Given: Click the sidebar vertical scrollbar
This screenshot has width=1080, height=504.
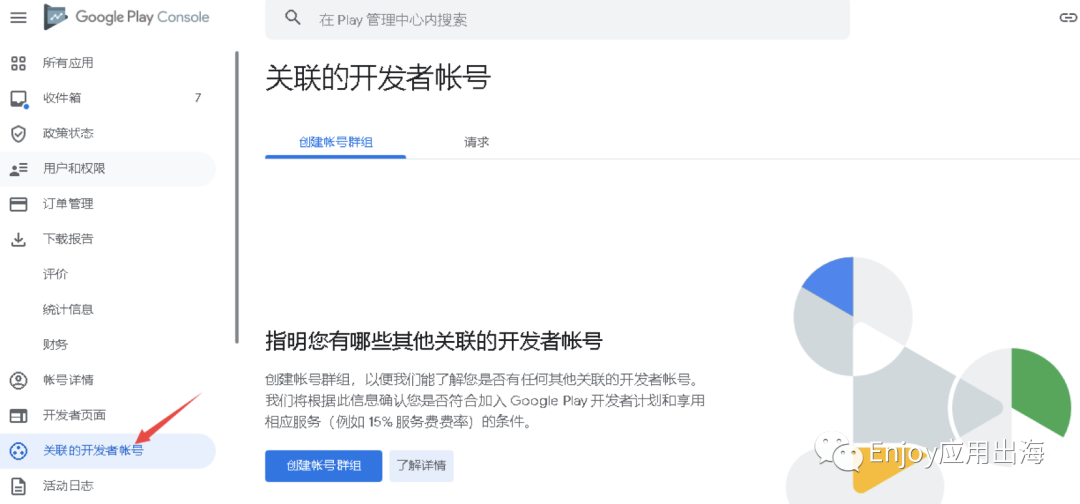Looking at the screenshot, I should point(237,197).
